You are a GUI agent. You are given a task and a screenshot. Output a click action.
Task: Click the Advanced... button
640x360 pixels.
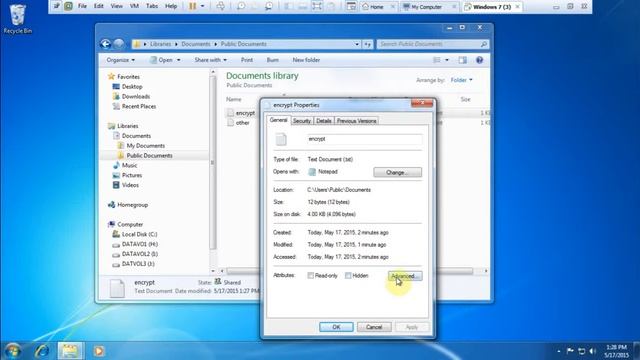click(405, 276)
